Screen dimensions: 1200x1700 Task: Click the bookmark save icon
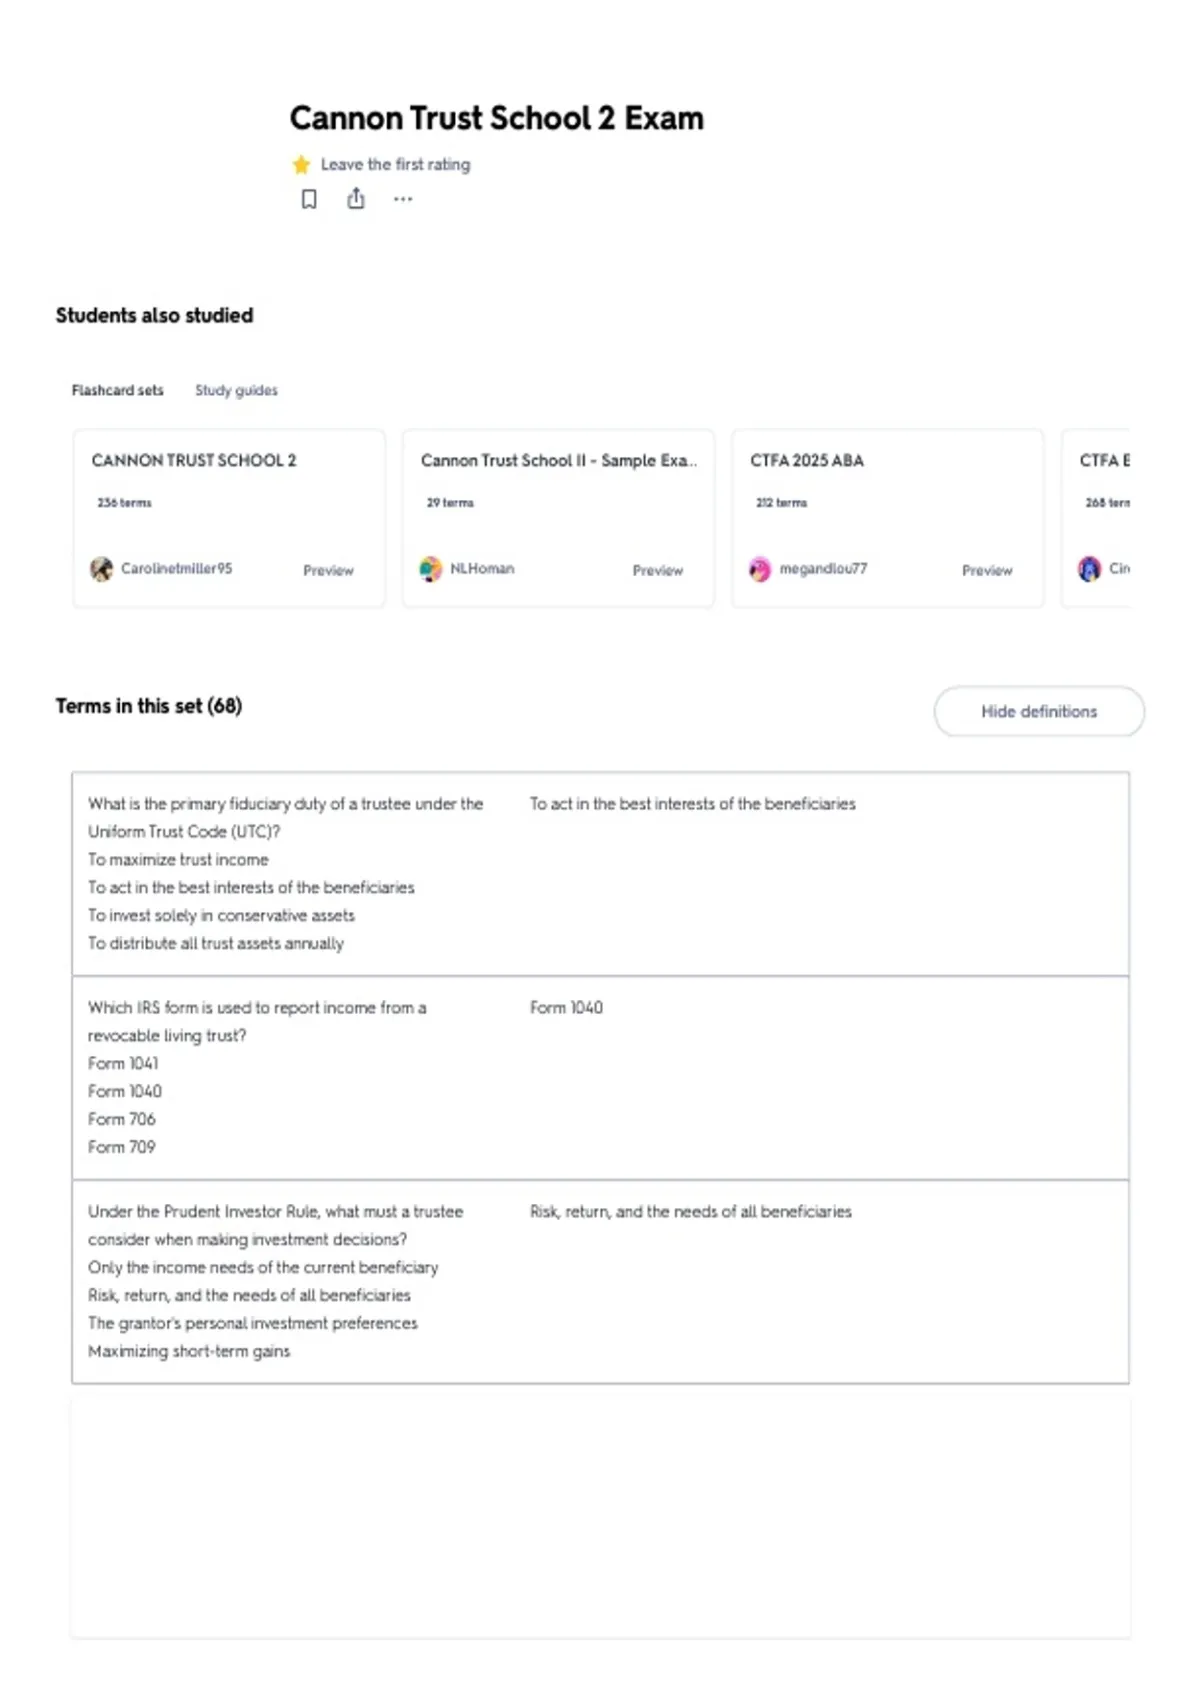(x=309, y=199)
